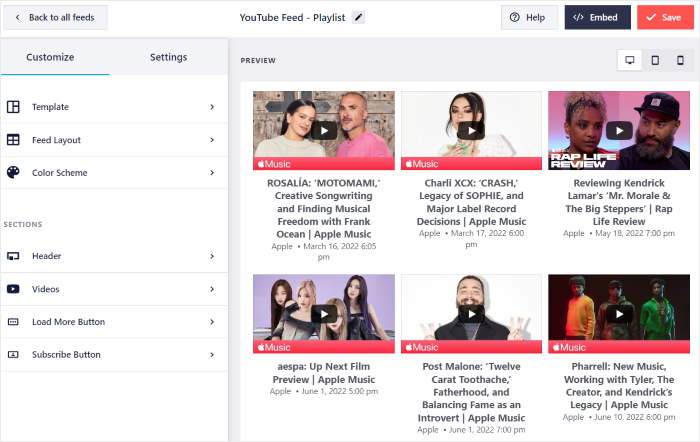This screenshot has width=700, height=442.
Task: Switch preview to mobile view icon
Action: point(680,60)
